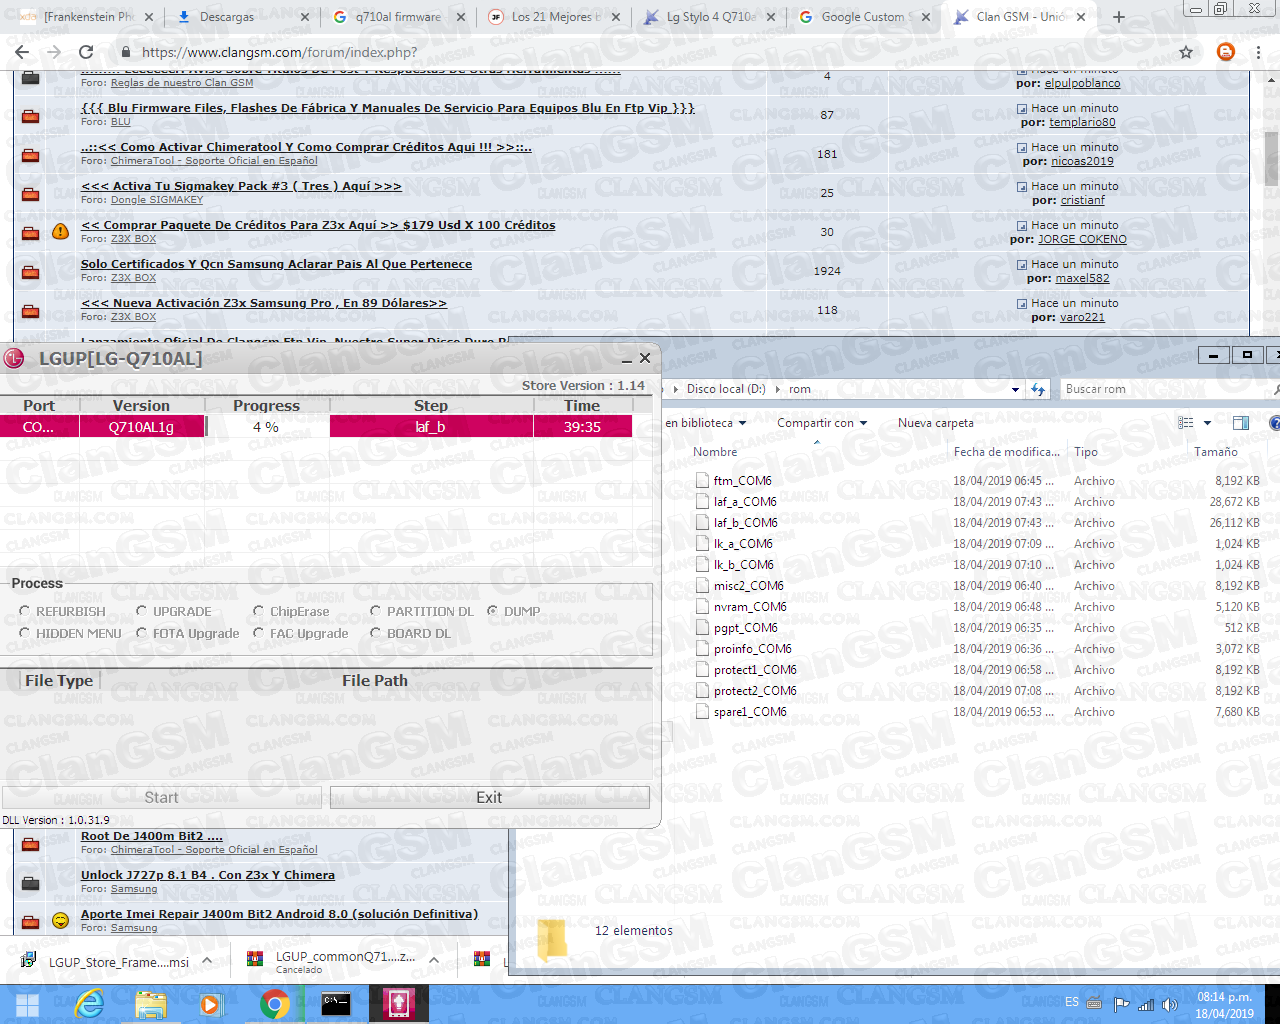Viewport: 1280px width, 1024px height.
Task: Select the FOTA Upgrade option
Action: coord(187,633)
